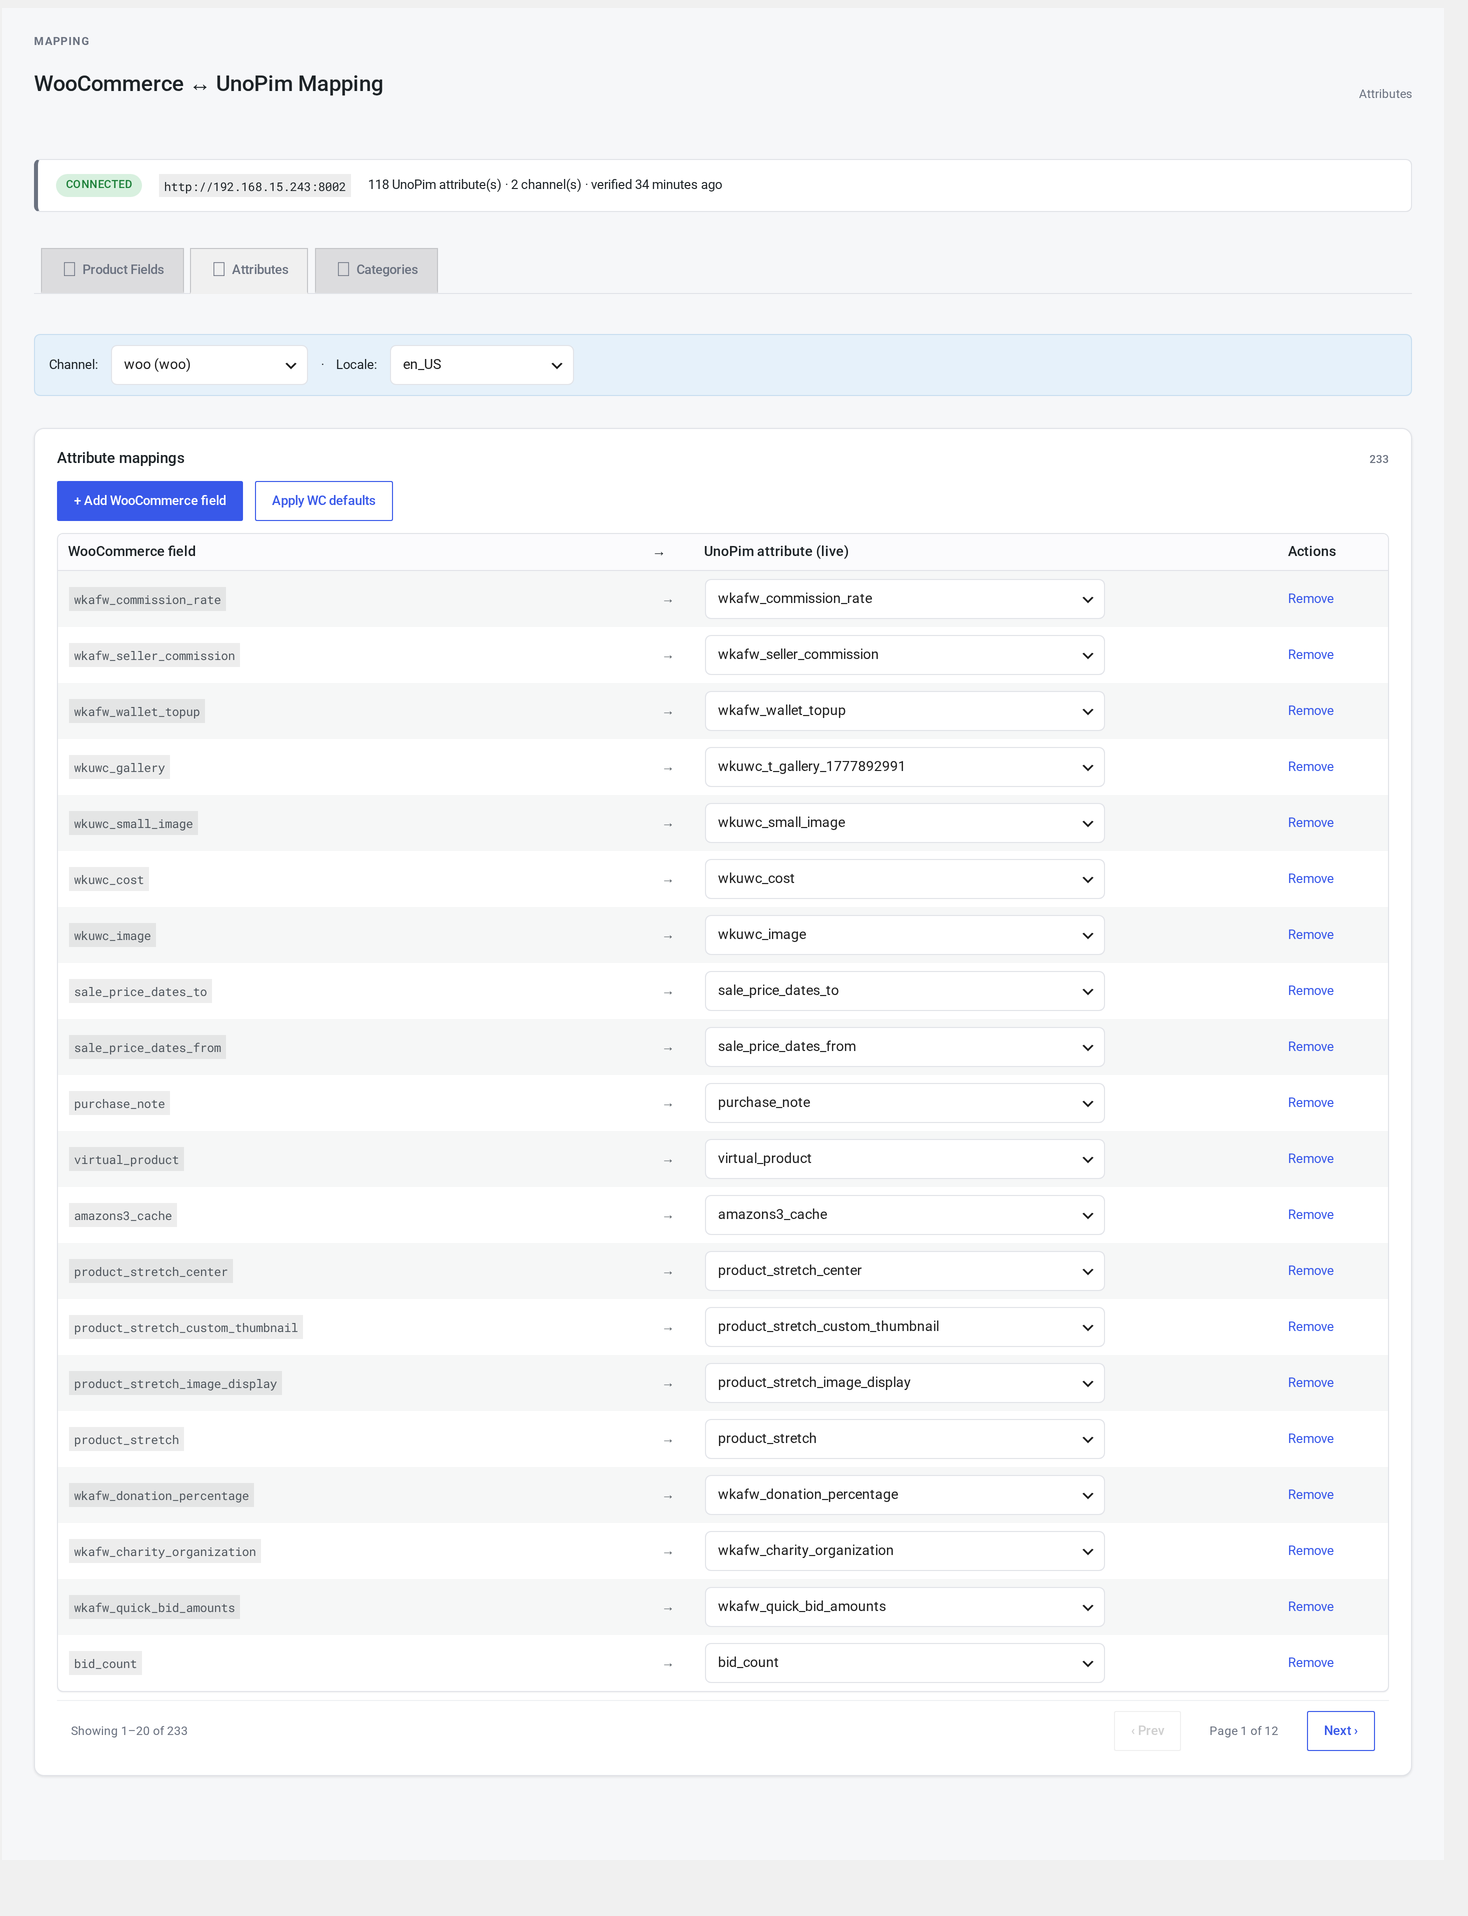Click the Page 1 of 12 indicator

point(1243,1731)
